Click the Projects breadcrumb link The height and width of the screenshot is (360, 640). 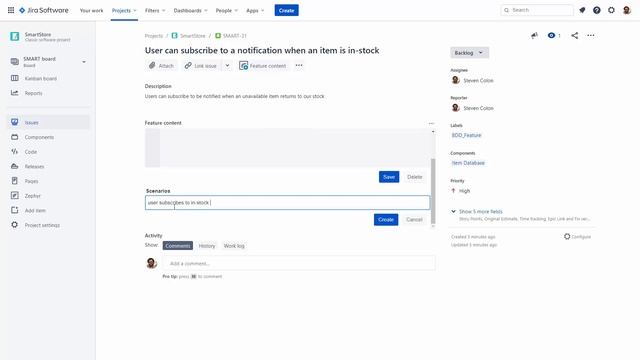[x=154, y=36]
